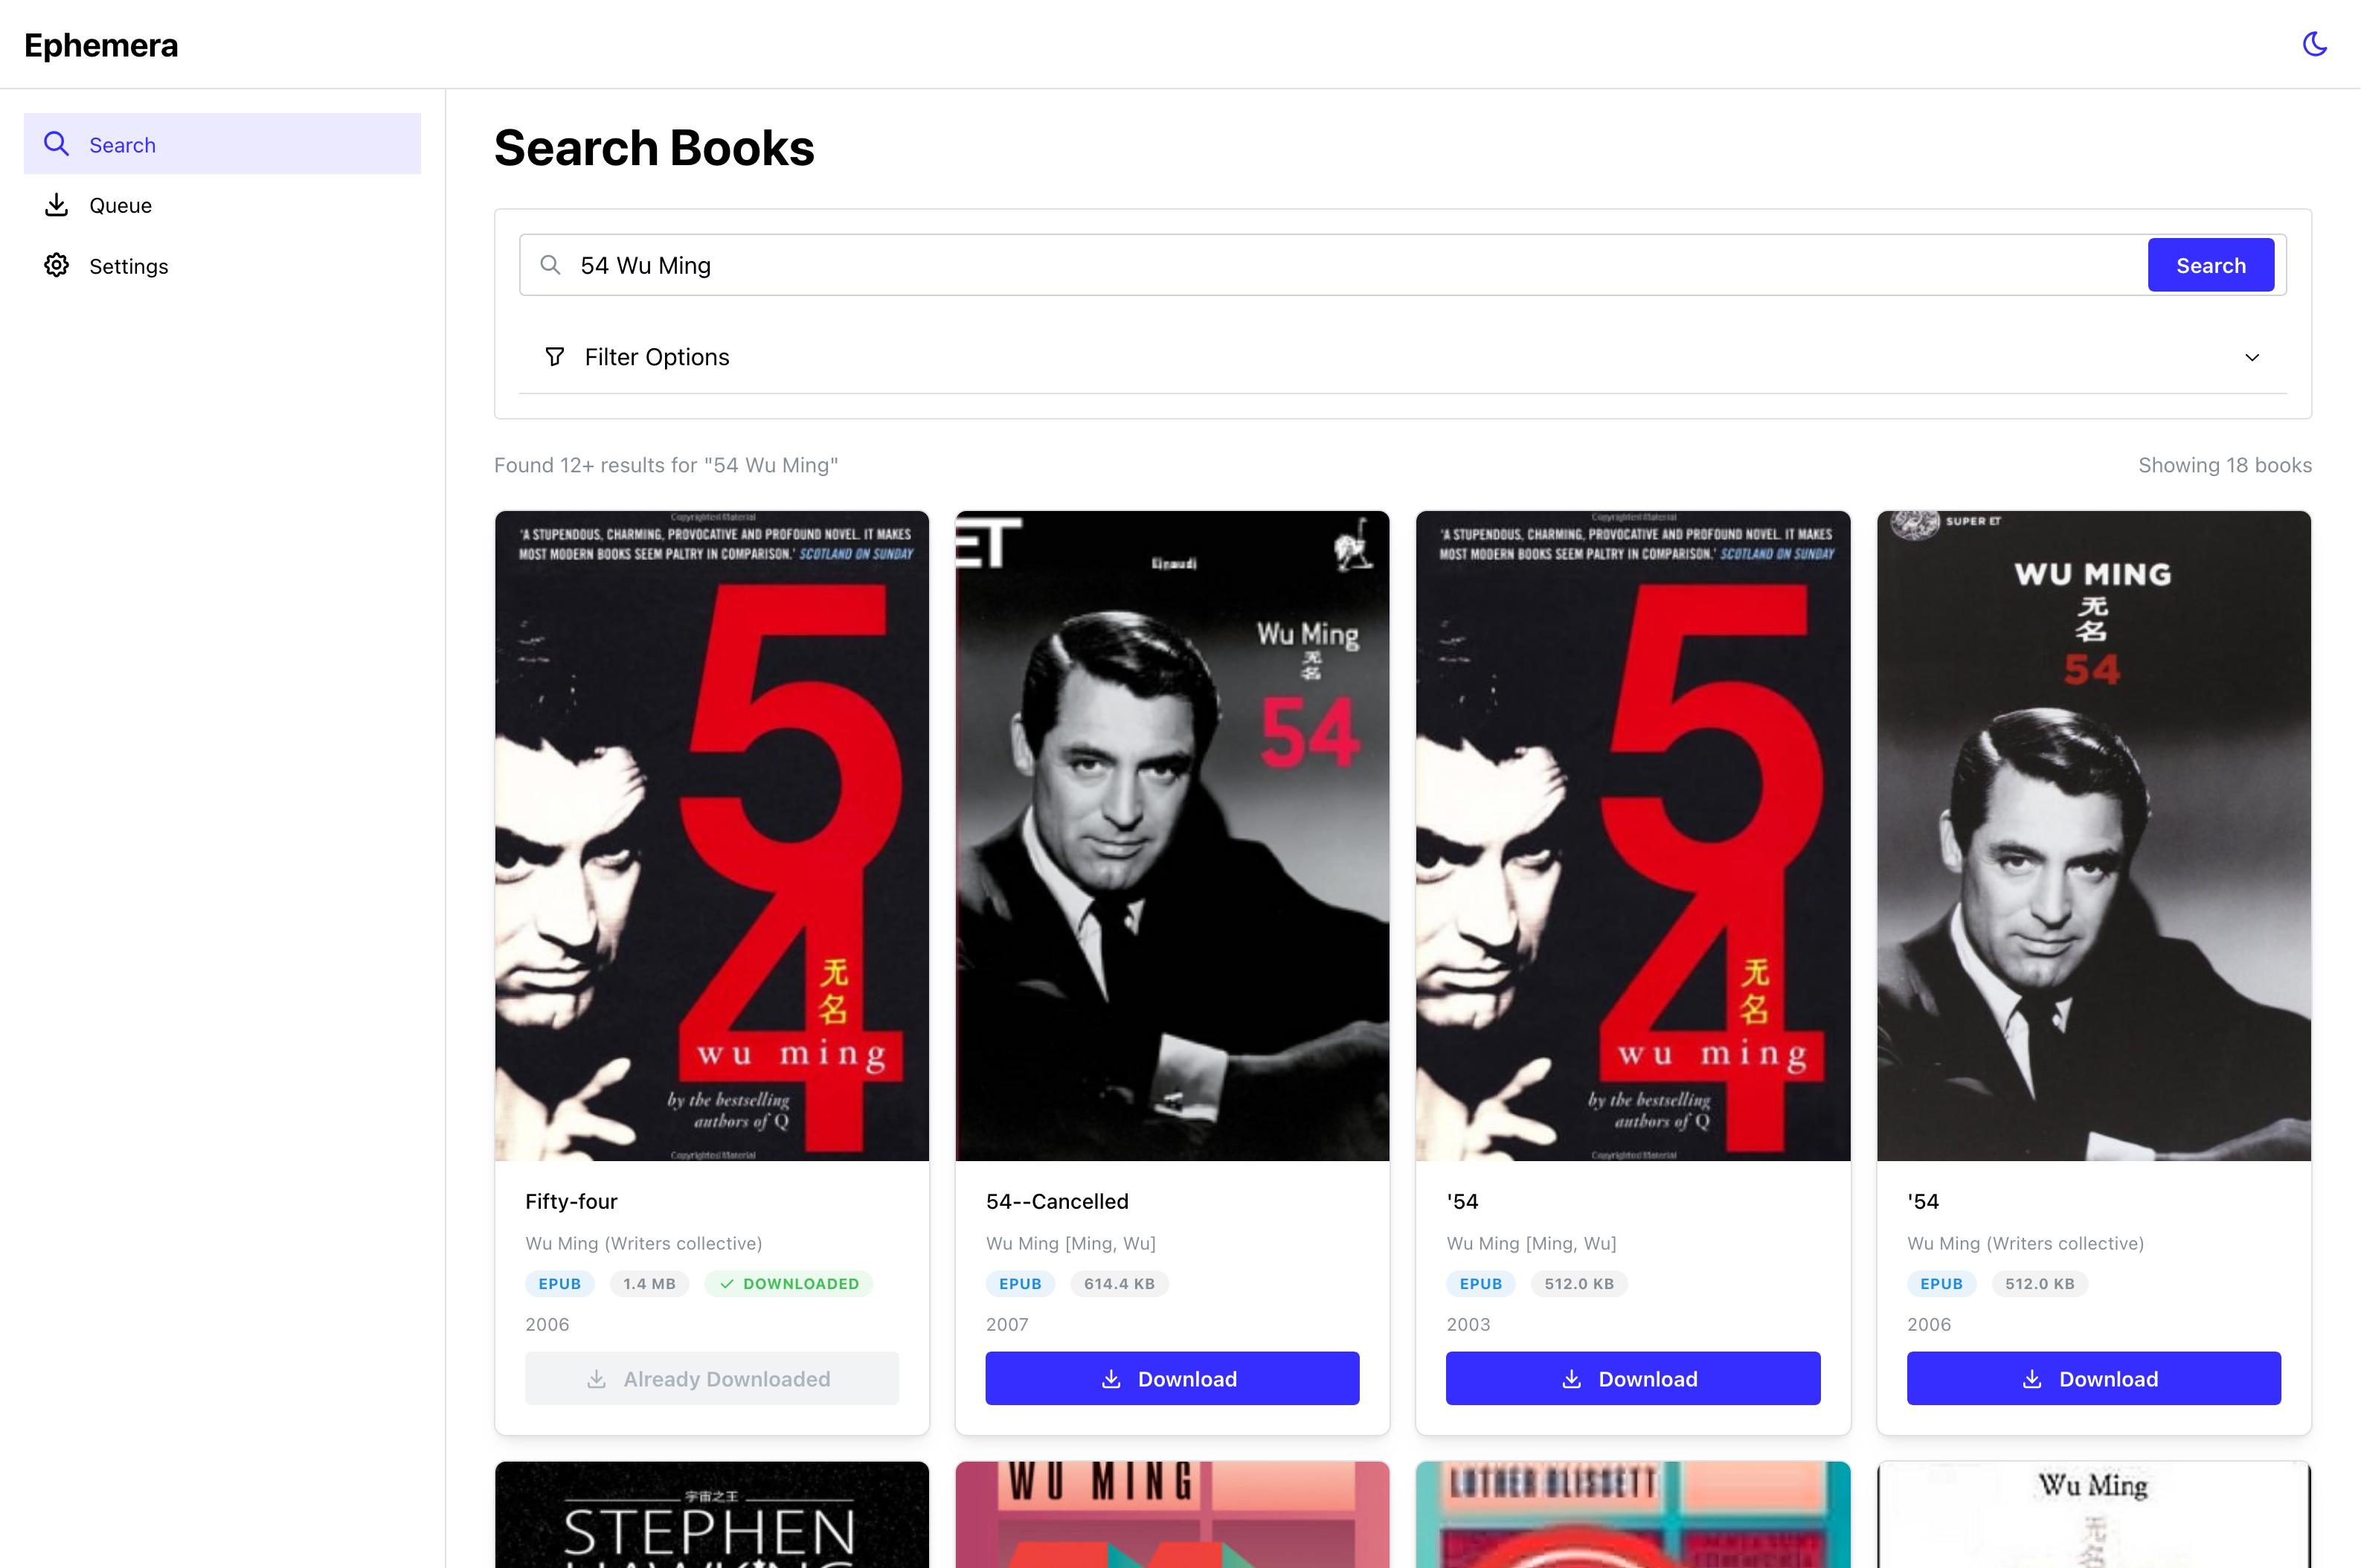Click author Wu Ming (Writers collective) under Fifty-four
The height and width of the screenshot is (1568, 2361).
(x=643, y=1243)
